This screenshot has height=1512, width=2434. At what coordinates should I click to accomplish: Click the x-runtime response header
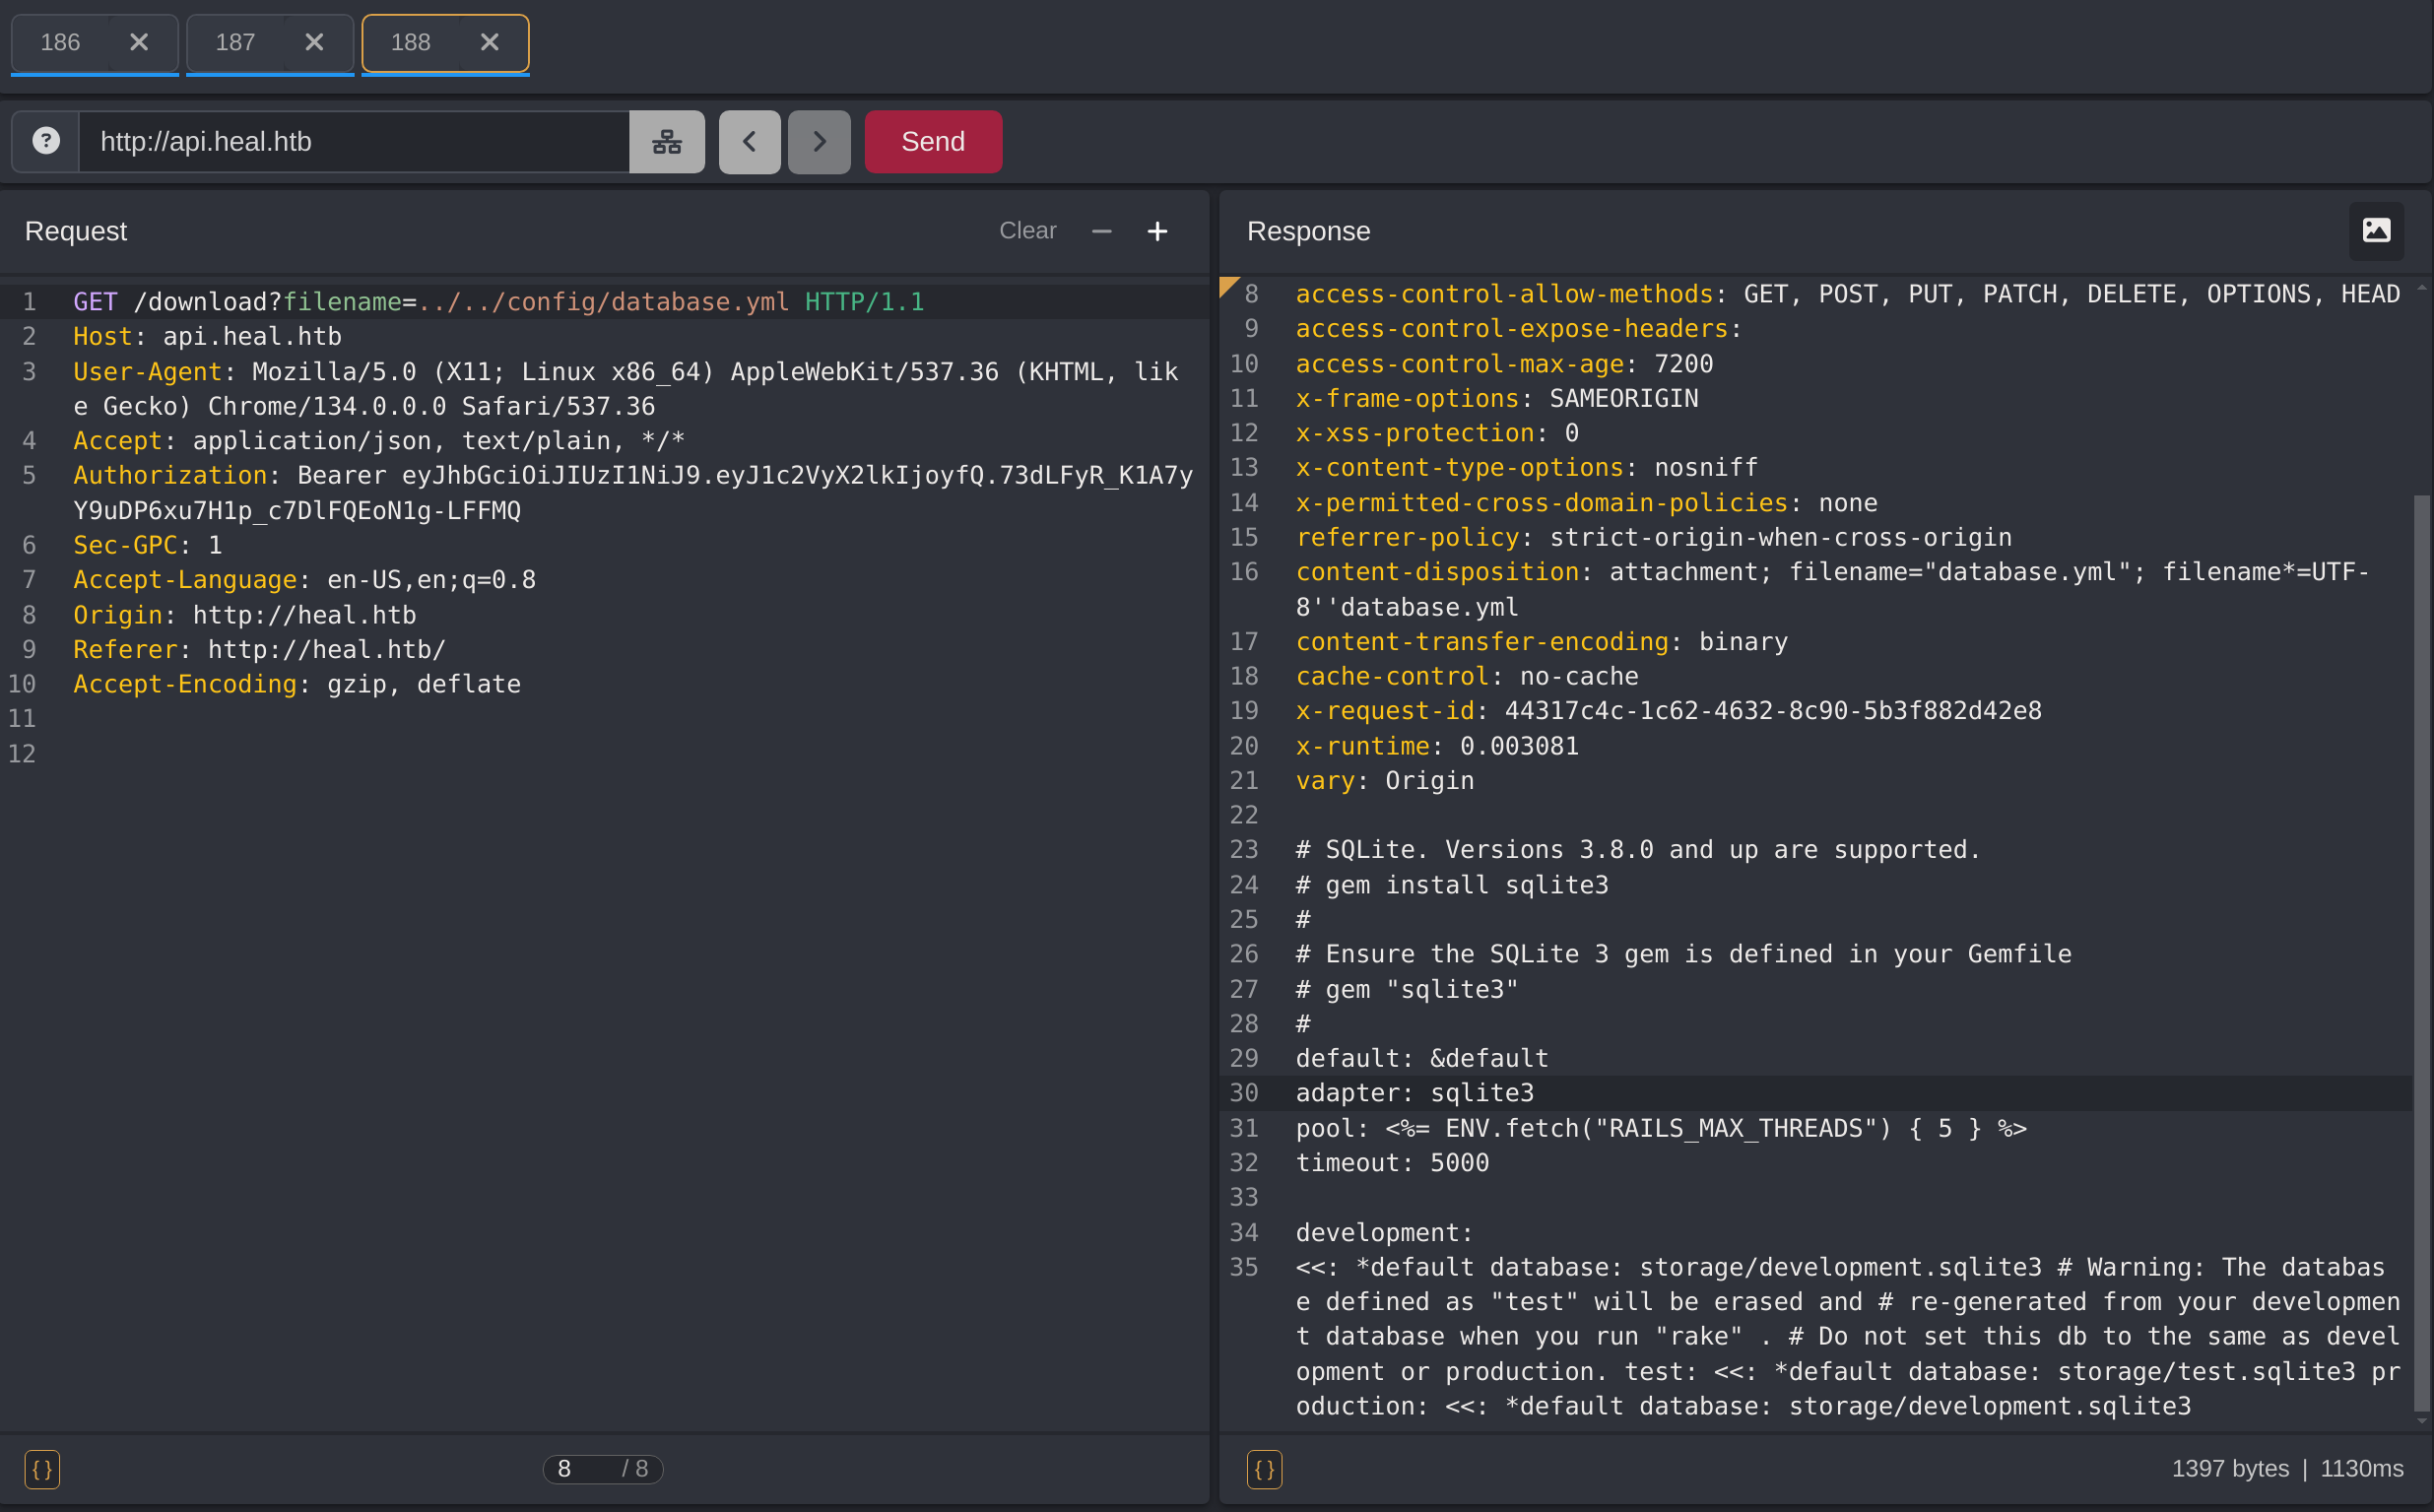click(x=1437, y=746)
